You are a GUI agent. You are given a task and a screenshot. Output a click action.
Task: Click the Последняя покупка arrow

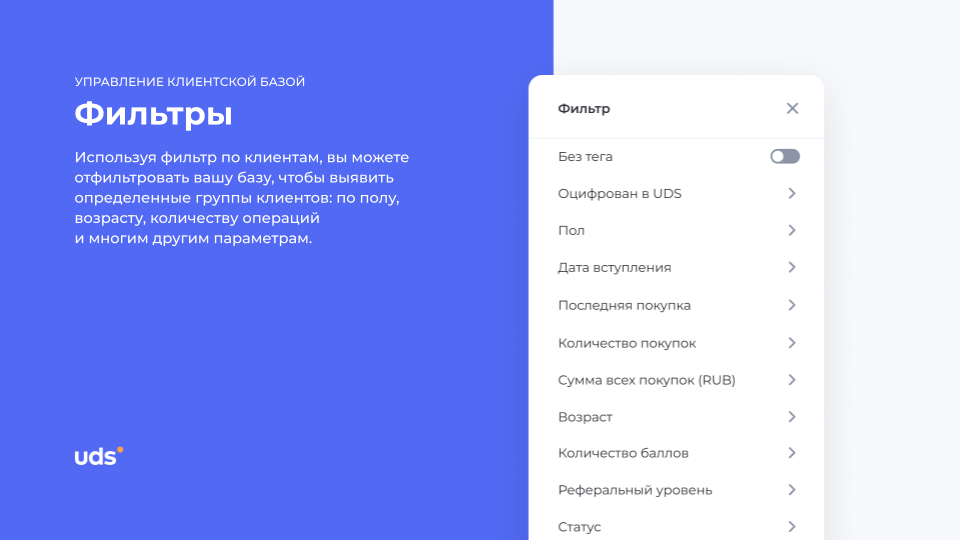point(791,305)
